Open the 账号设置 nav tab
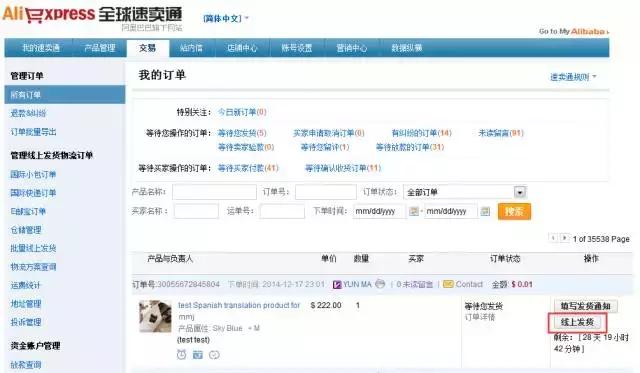Image resolution: width=640 pixels, height=373 pixels. (297, 48)
